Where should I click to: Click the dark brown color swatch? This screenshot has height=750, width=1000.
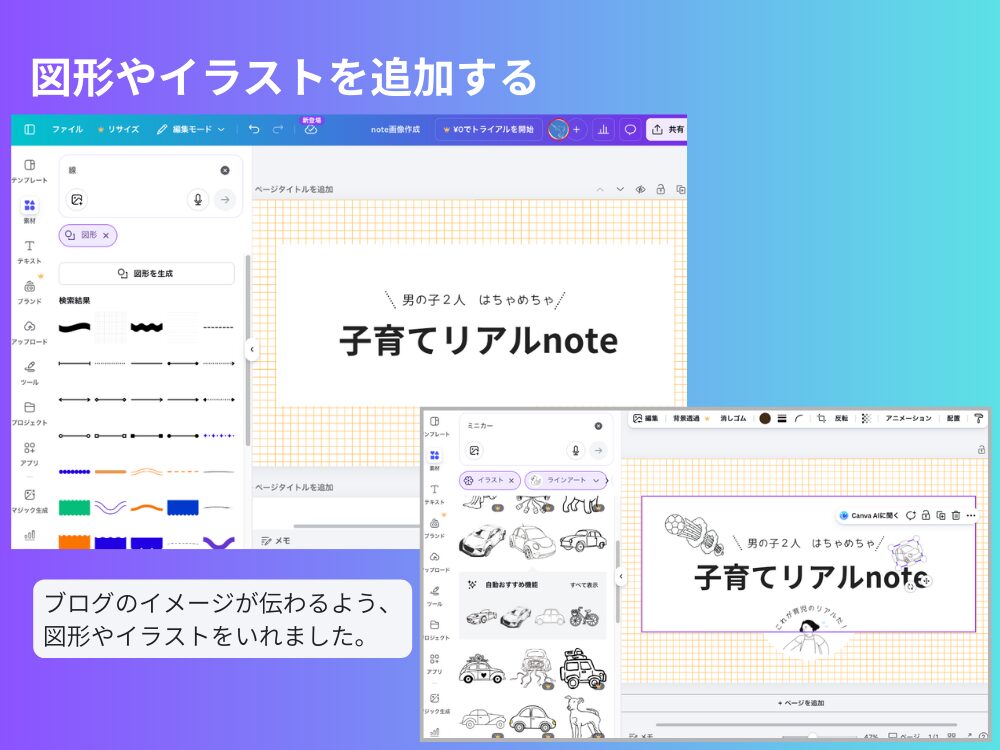[765, 418]
